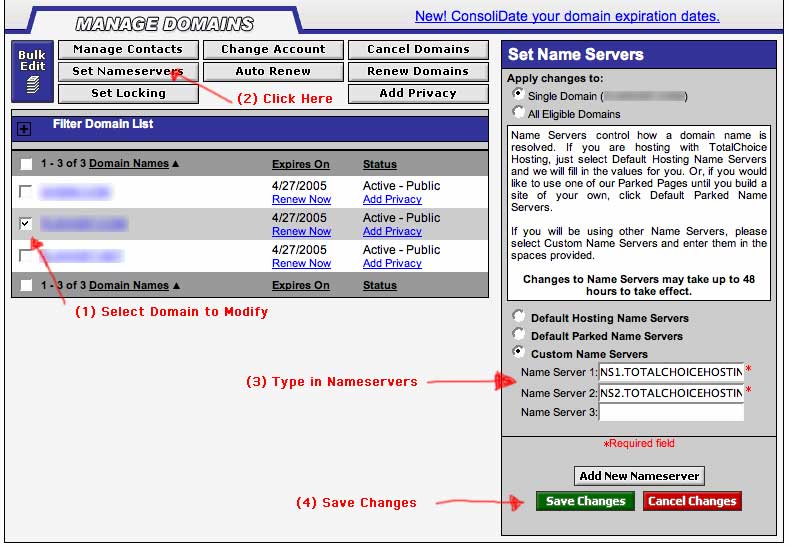Click the Name Server 3 input field
Image resolution: width=789 pixels, height=547 pixels.
pos(671,412)
